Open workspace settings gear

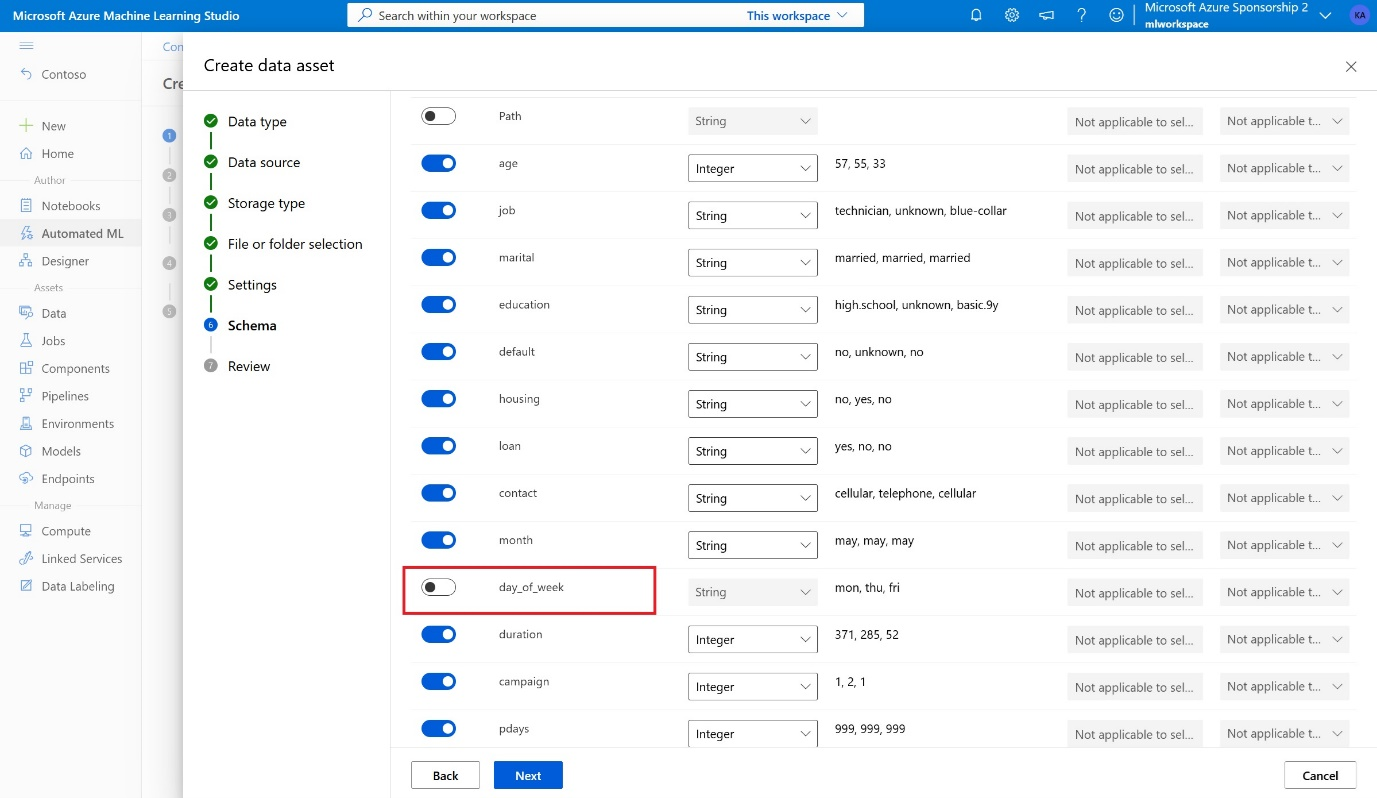coord(1011,15)
